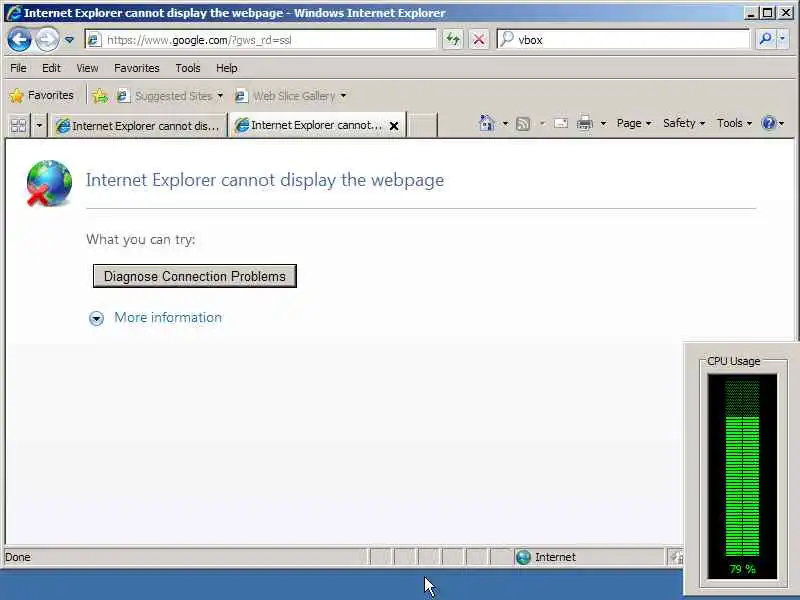The image size is (800, 600).
Task: Open the Tools command bar menu
Action: (x=734, y=123)
